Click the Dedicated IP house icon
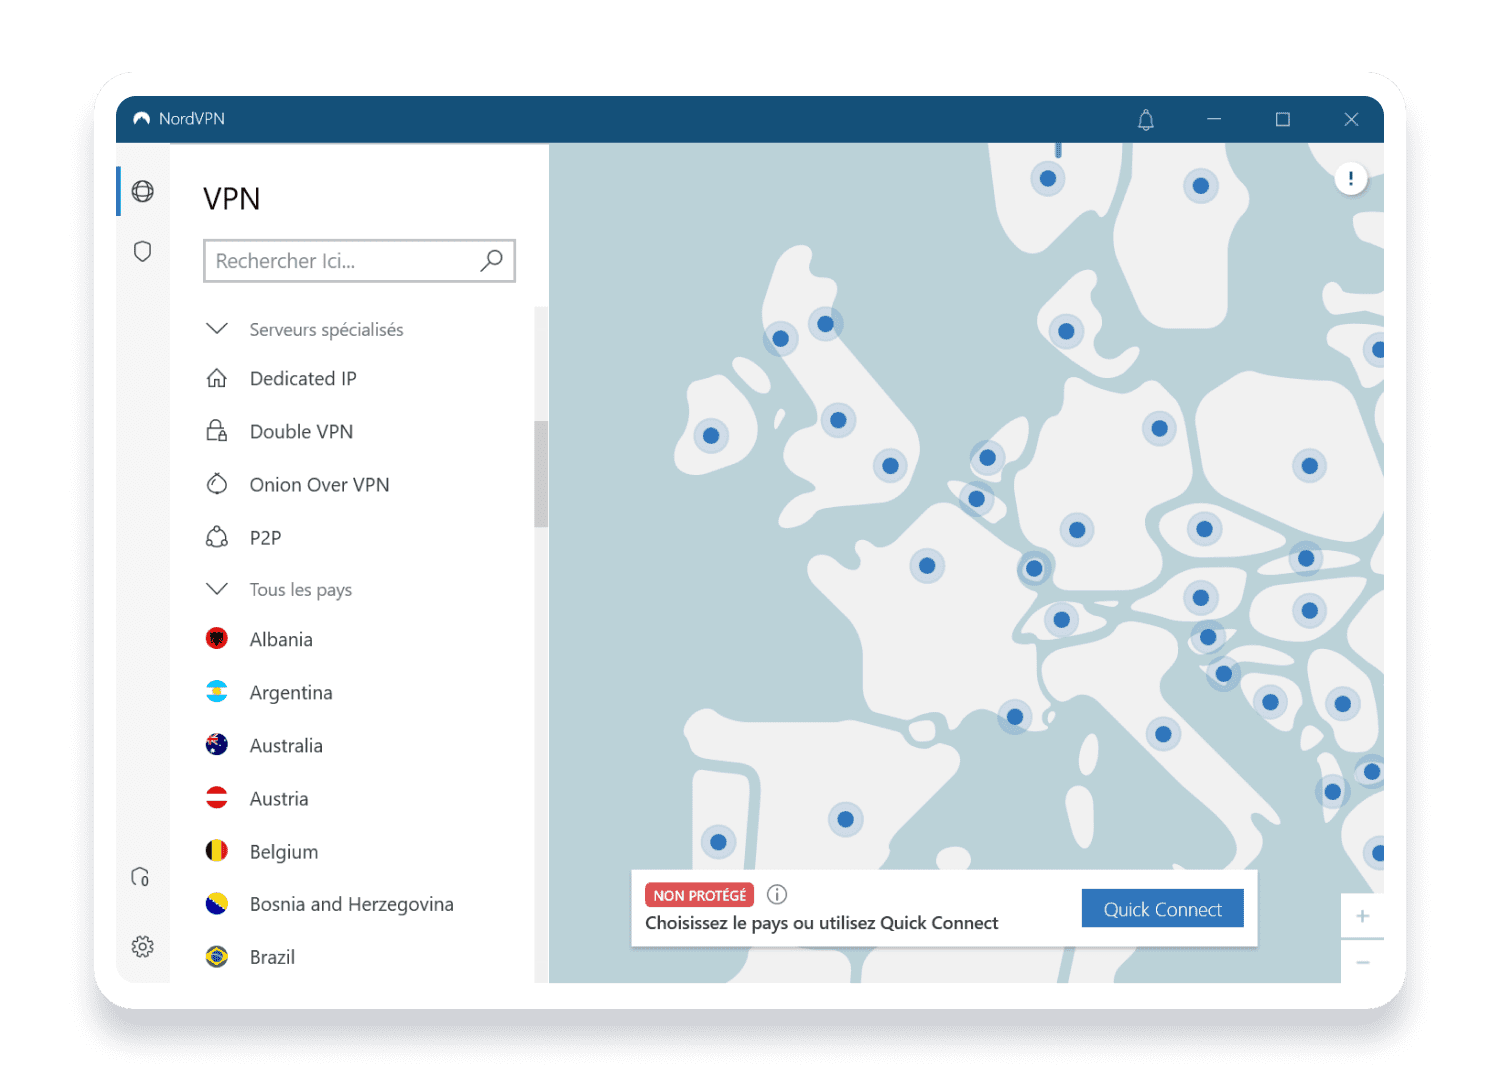The width and height of the screenshot is (1500, 1080). click(x=217, y=378)
